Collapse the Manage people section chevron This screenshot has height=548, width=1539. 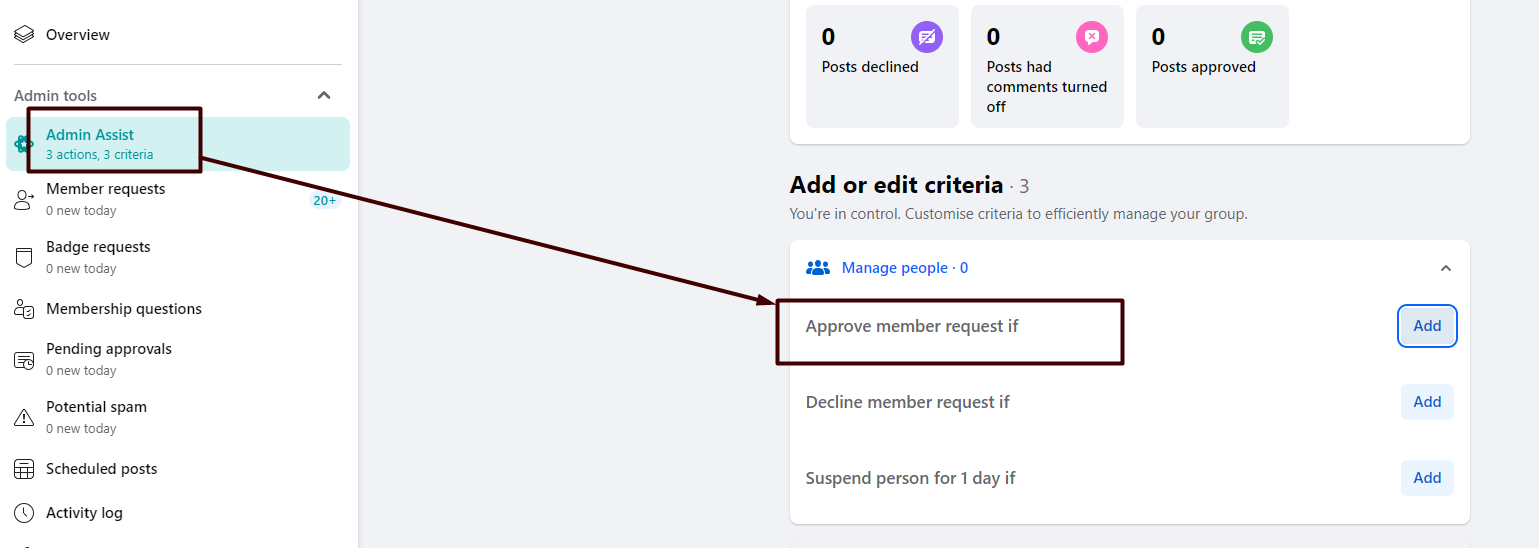coord(1445,268)
